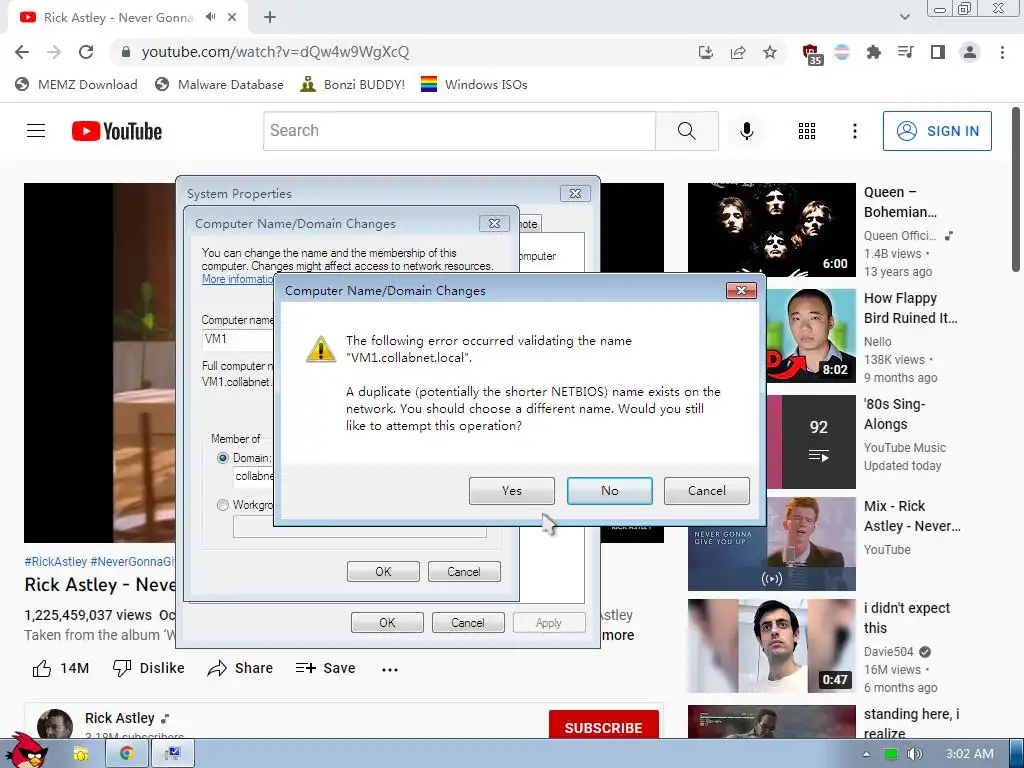Click Share under the video

pos(240,668)
